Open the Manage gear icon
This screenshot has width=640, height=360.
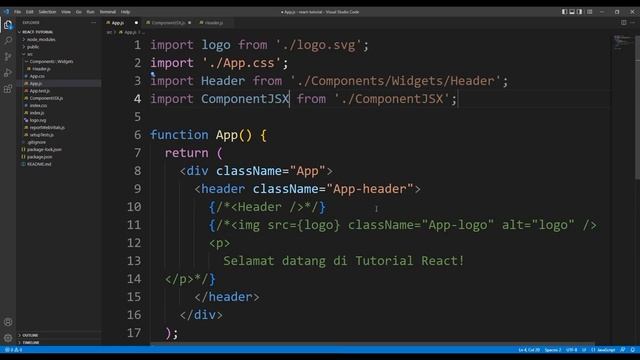(8, 338)
